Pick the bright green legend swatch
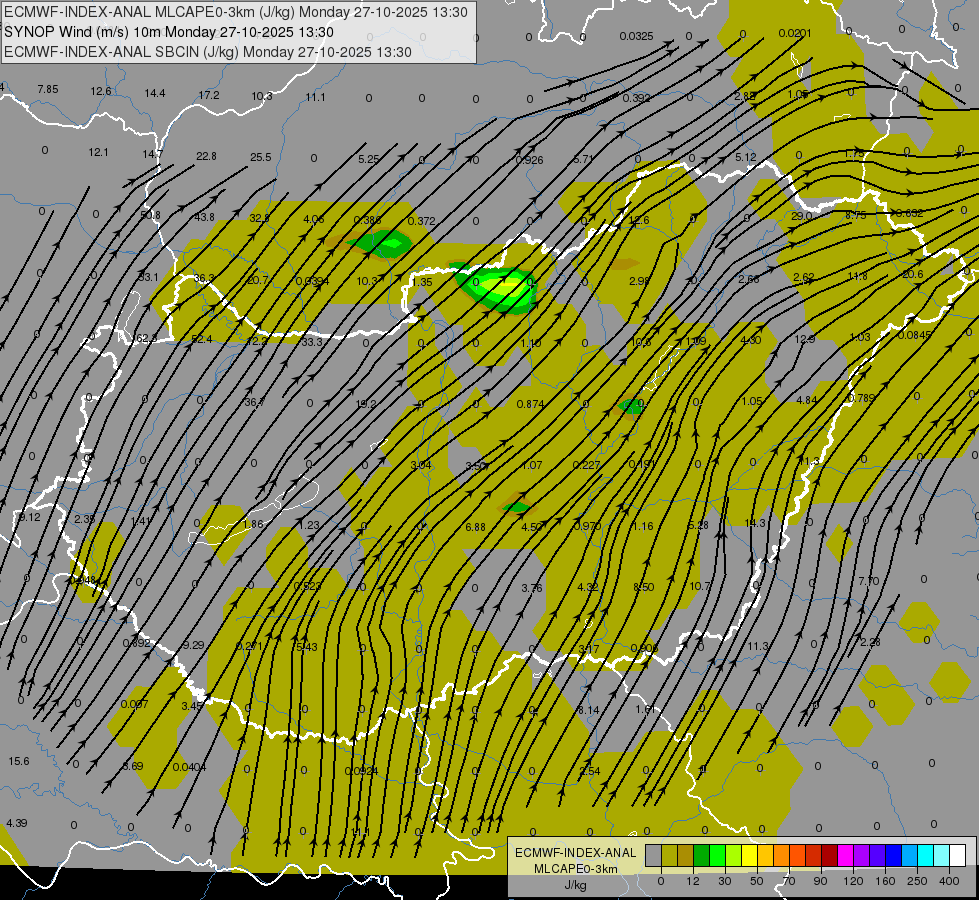The image size is (979, 900). pyautogui.click(x=717, y=856)
